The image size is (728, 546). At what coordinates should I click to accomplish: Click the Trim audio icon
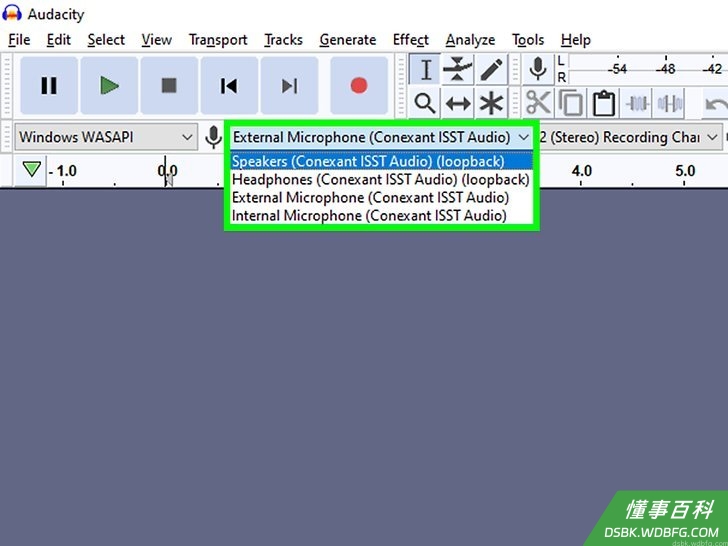(x=636, y=103)
